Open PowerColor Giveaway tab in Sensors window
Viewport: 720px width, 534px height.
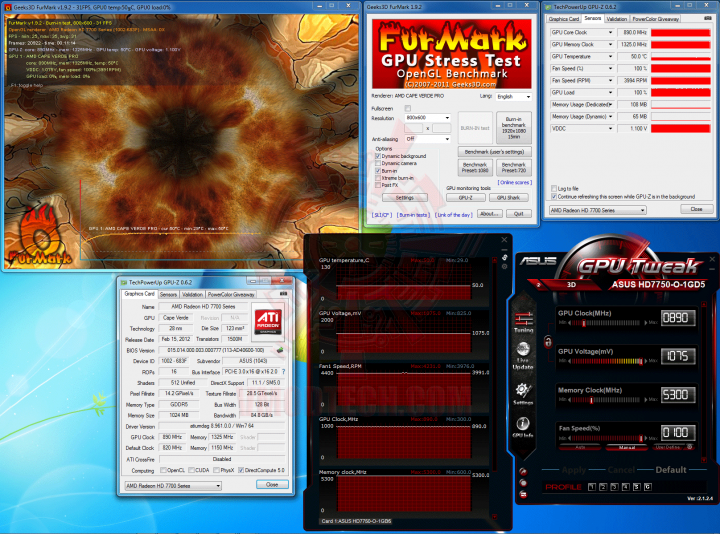coord(655,19)
